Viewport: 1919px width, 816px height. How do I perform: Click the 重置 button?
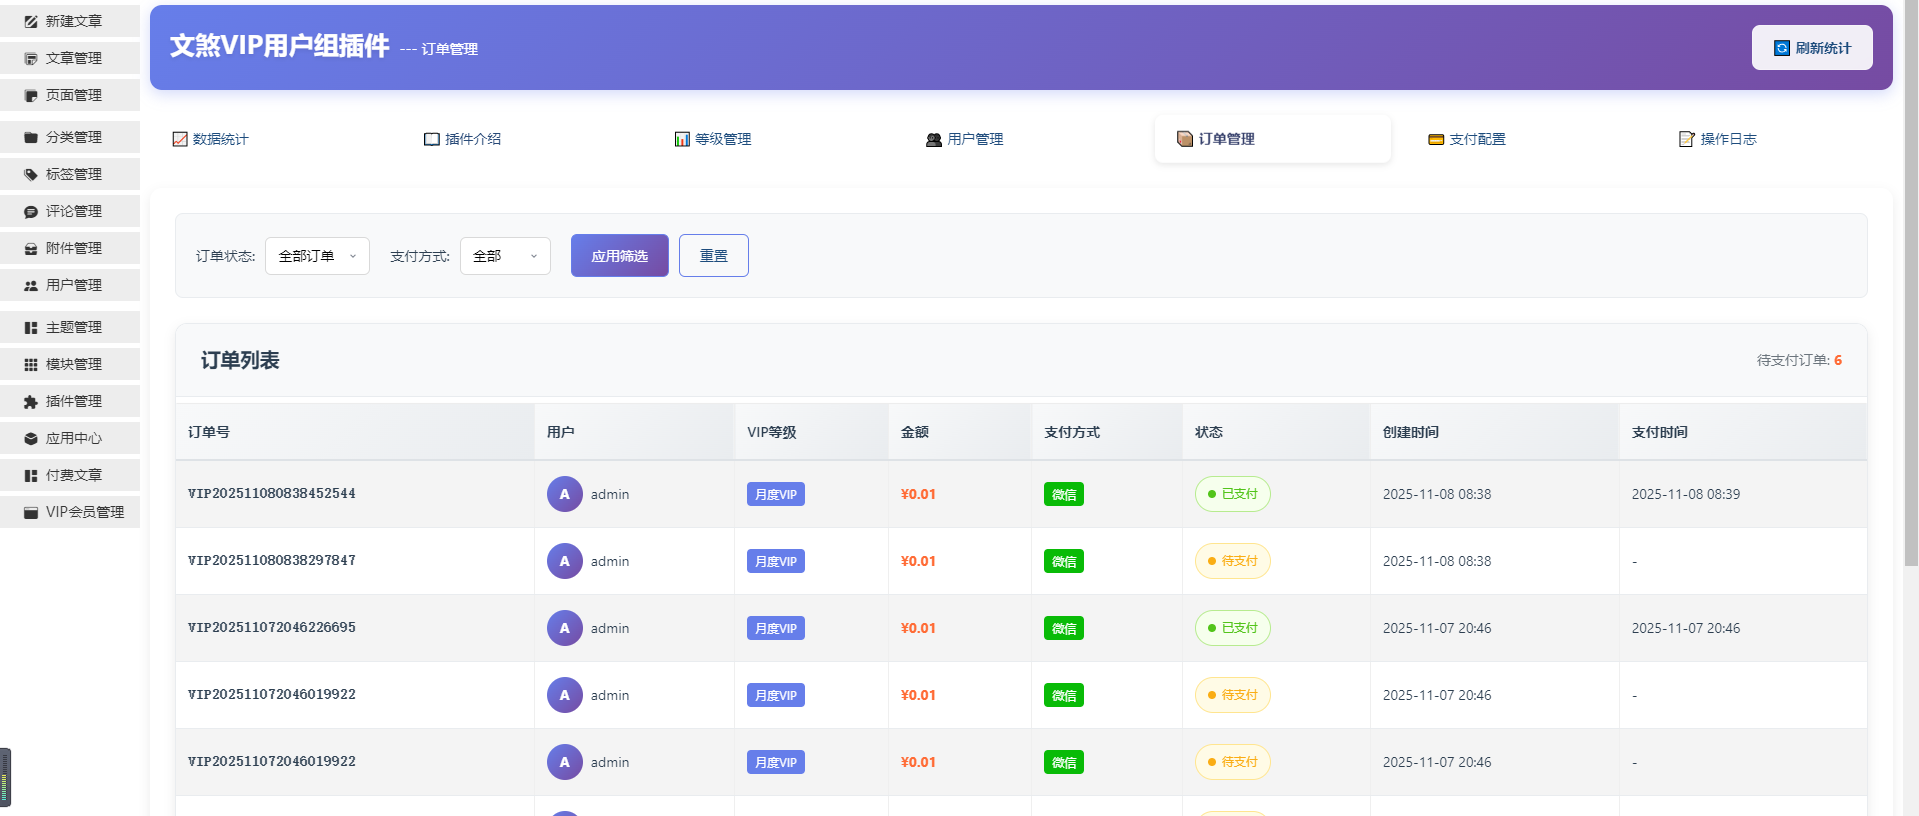point(713,256)
